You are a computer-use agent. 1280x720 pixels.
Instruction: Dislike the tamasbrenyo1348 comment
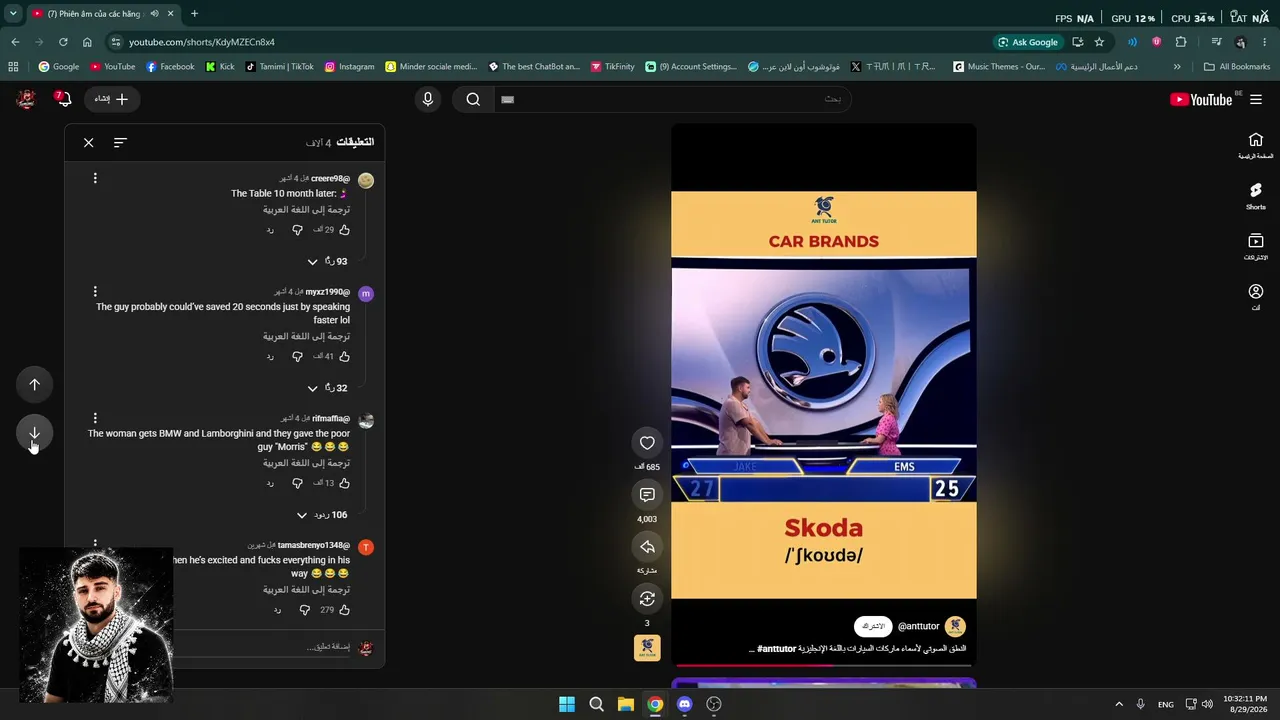pos(305,610)
